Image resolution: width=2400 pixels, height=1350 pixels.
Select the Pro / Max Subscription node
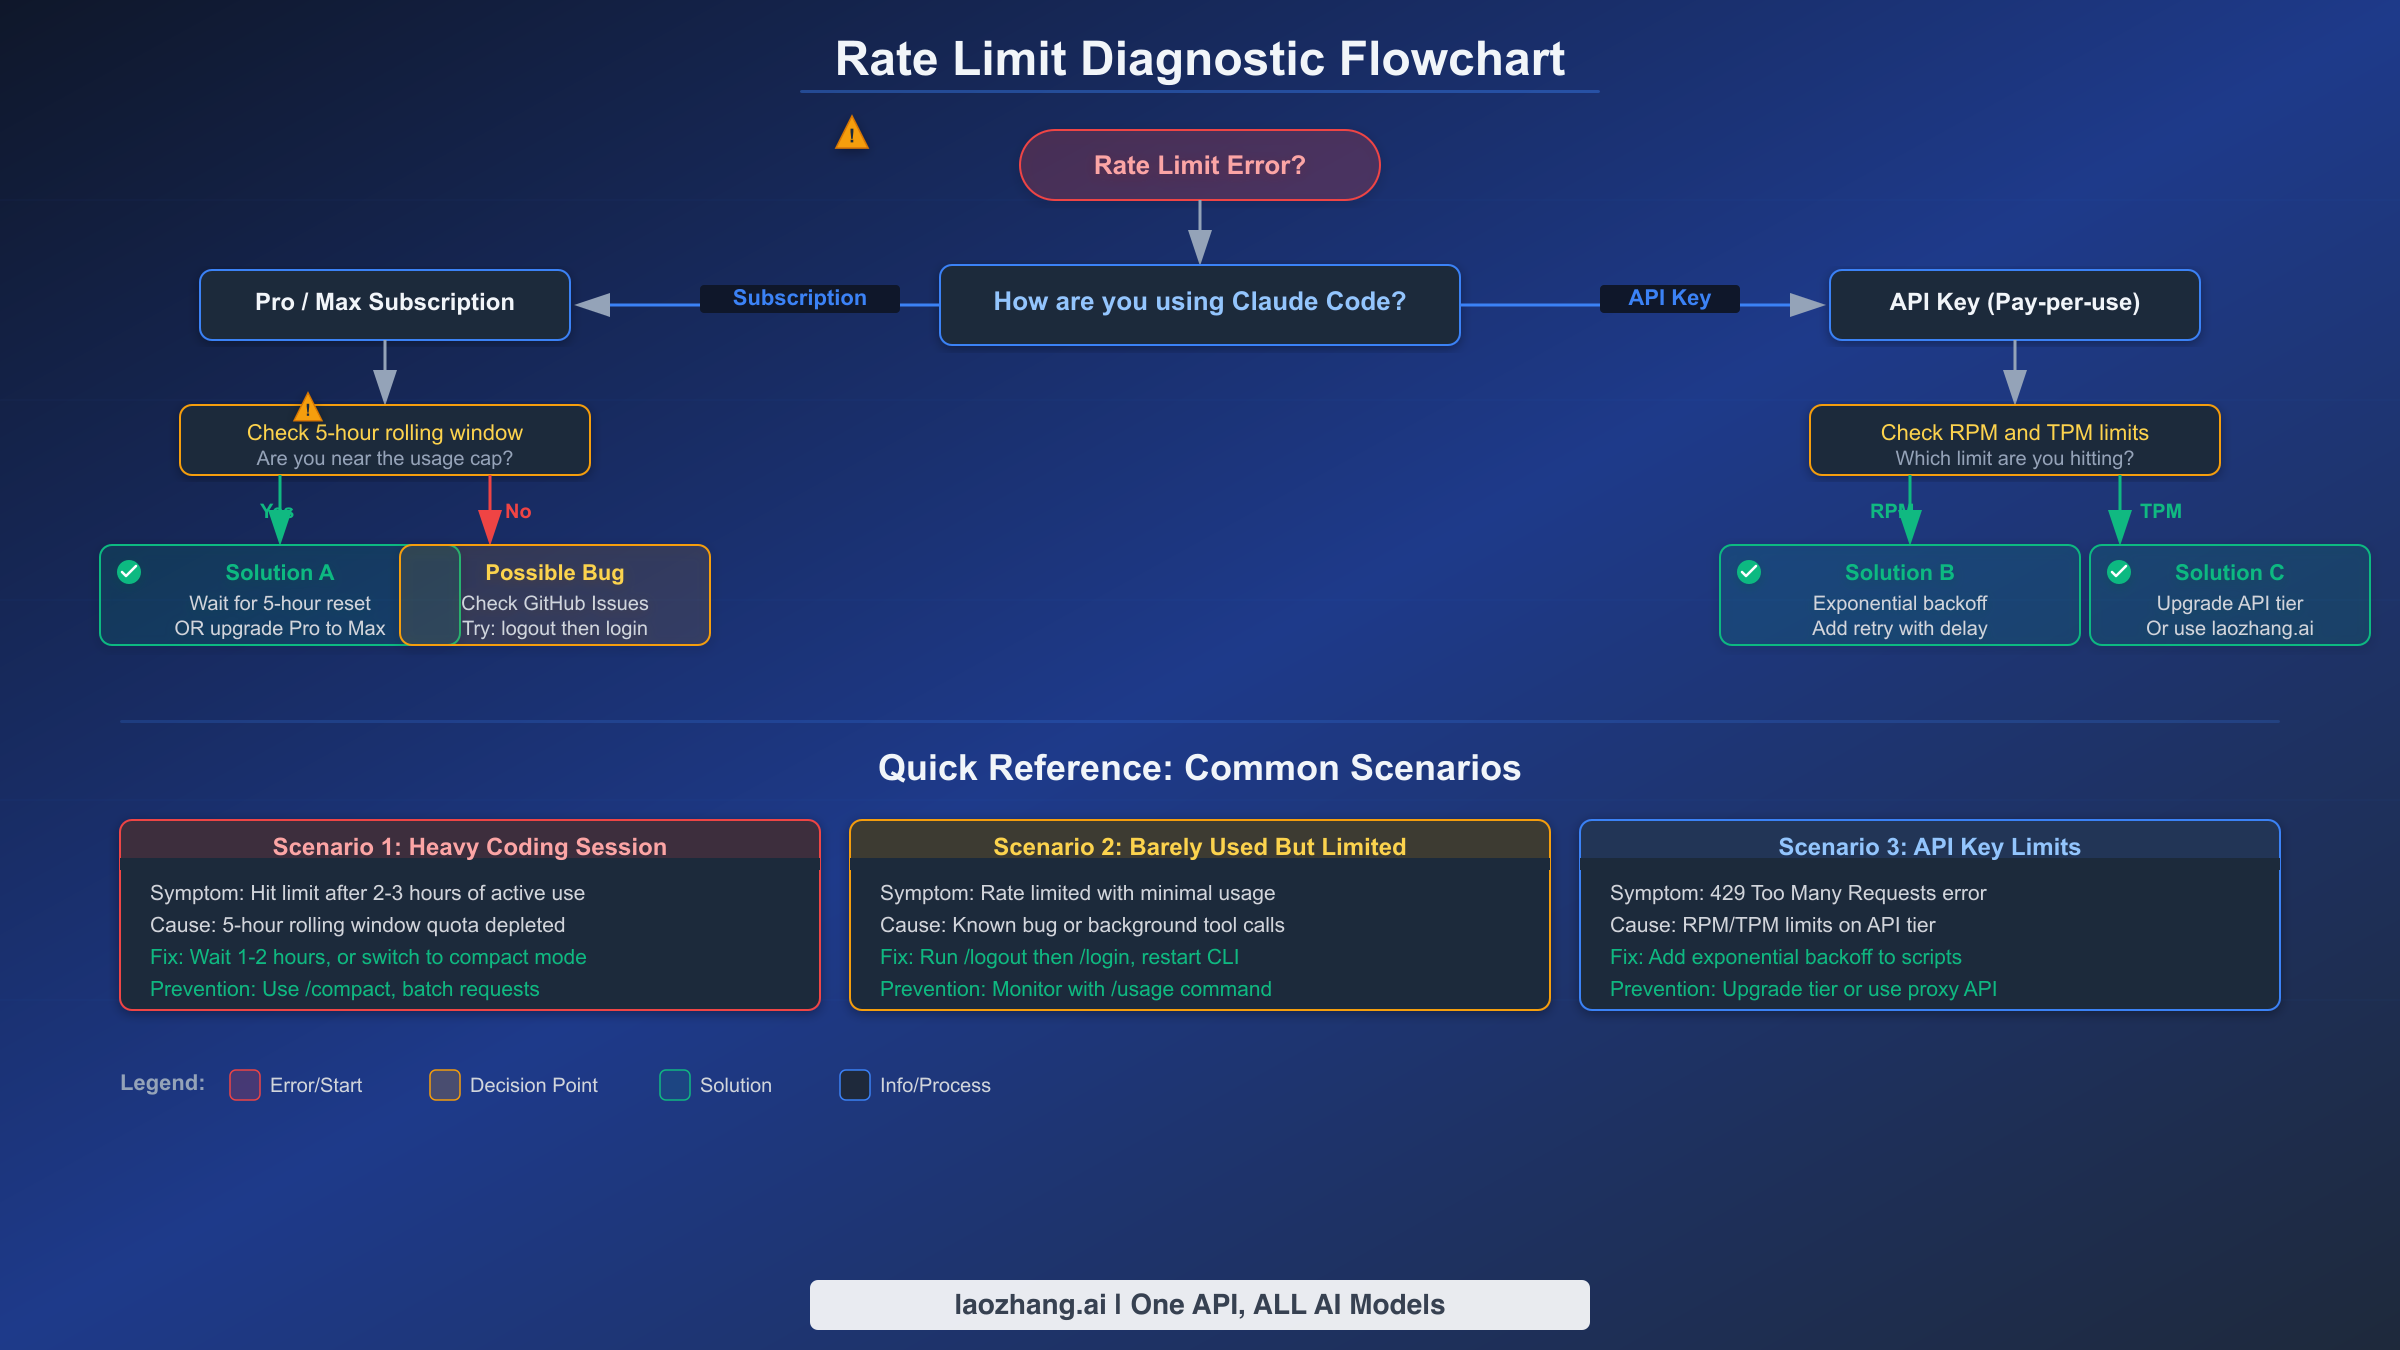[x=383, y=303]
